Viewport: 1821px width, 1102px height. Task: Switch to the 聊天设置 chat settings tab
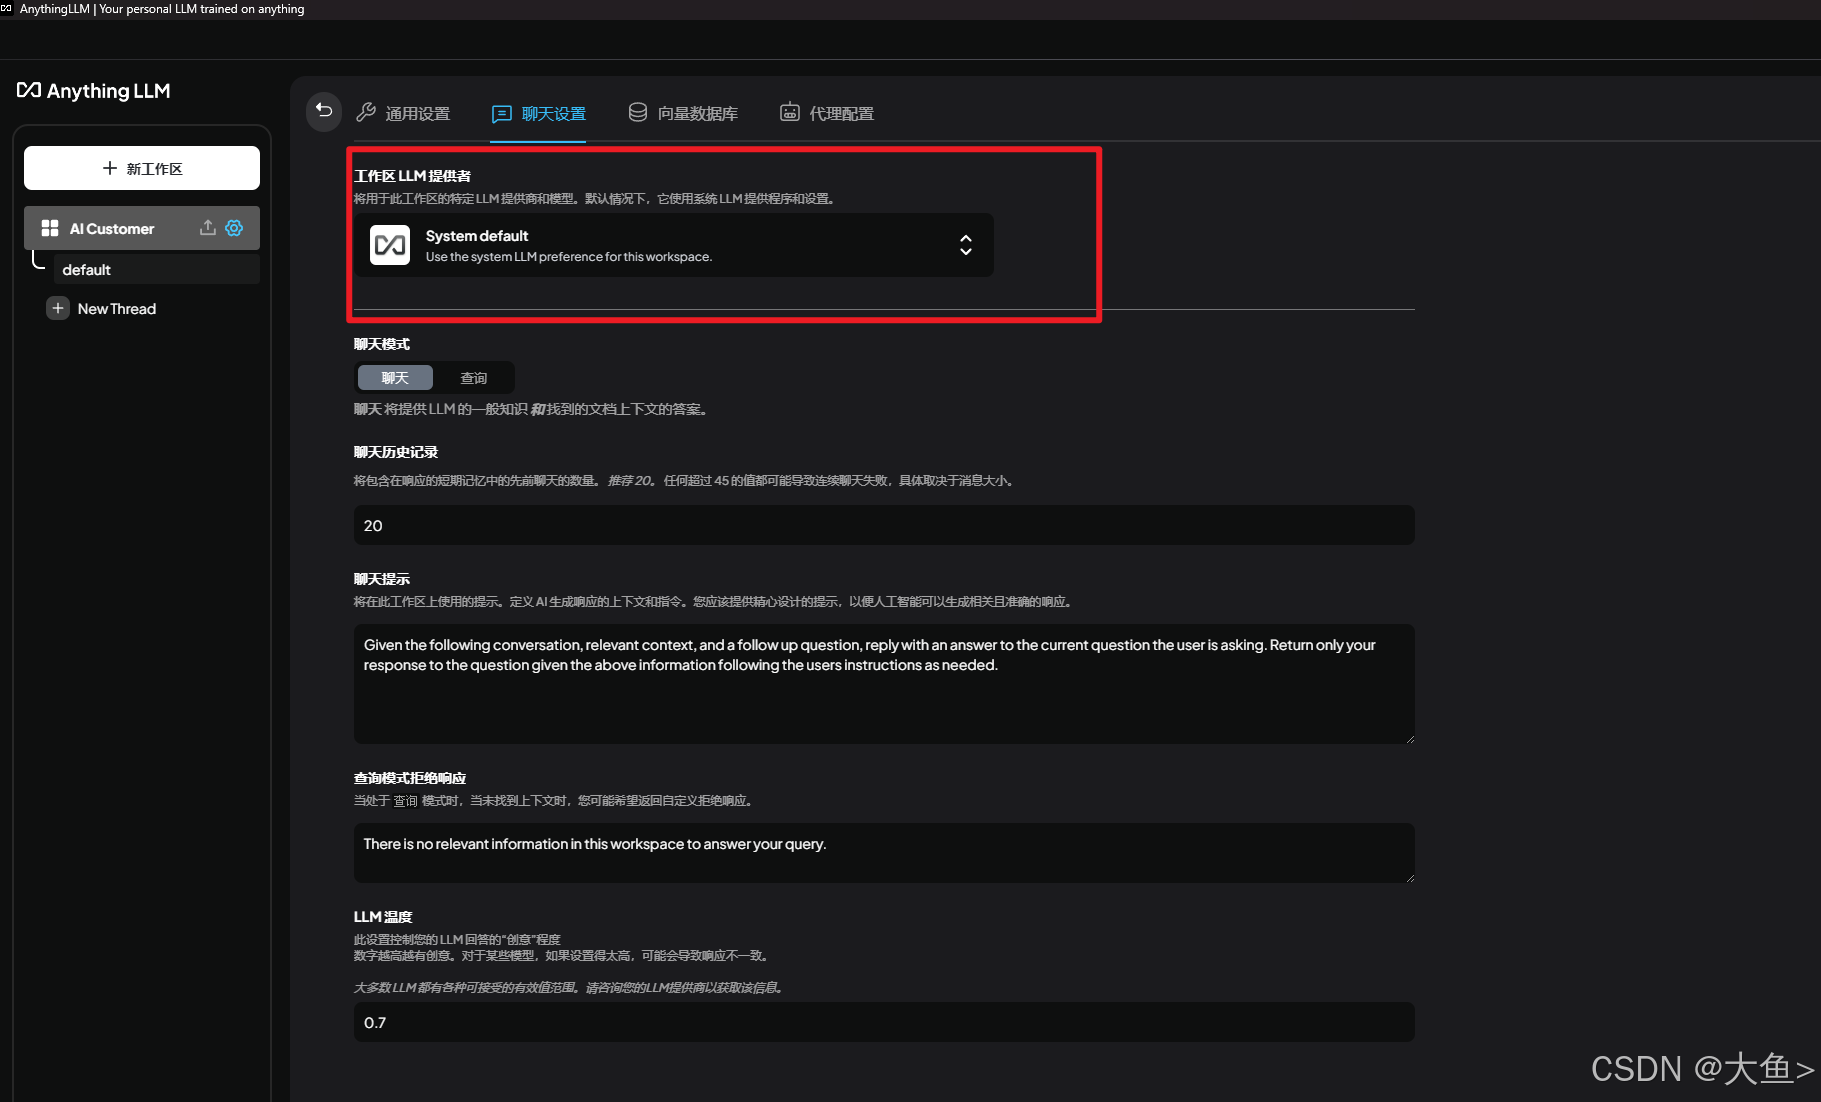pyautogui.click(x=538, y=113)
